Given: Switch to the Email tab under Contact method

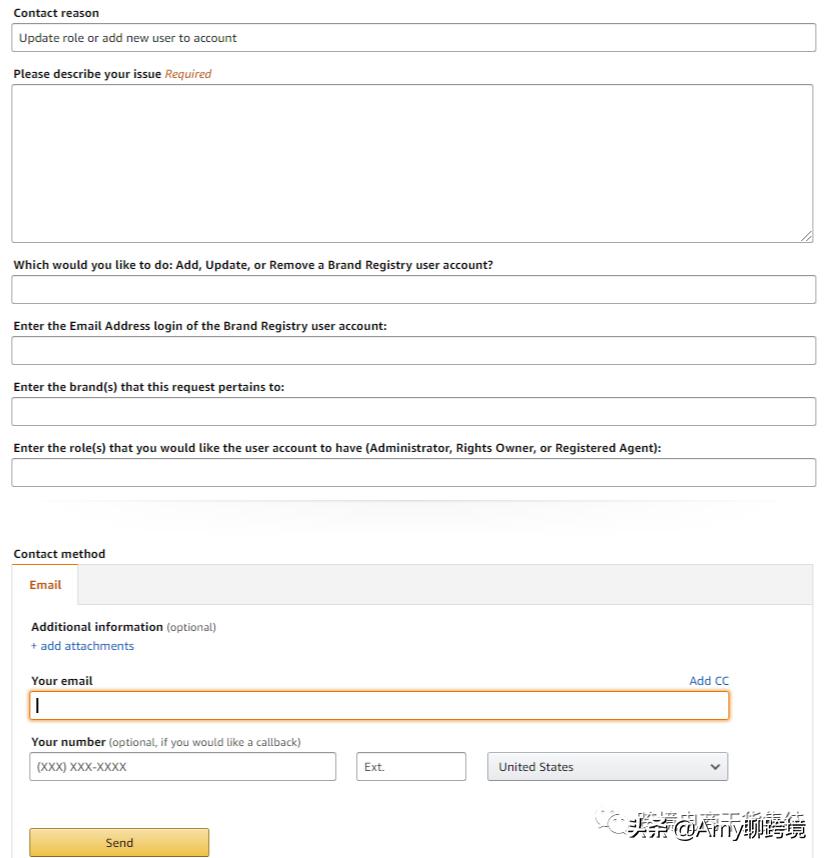Looking at the screenshot, I should point(45,585).
